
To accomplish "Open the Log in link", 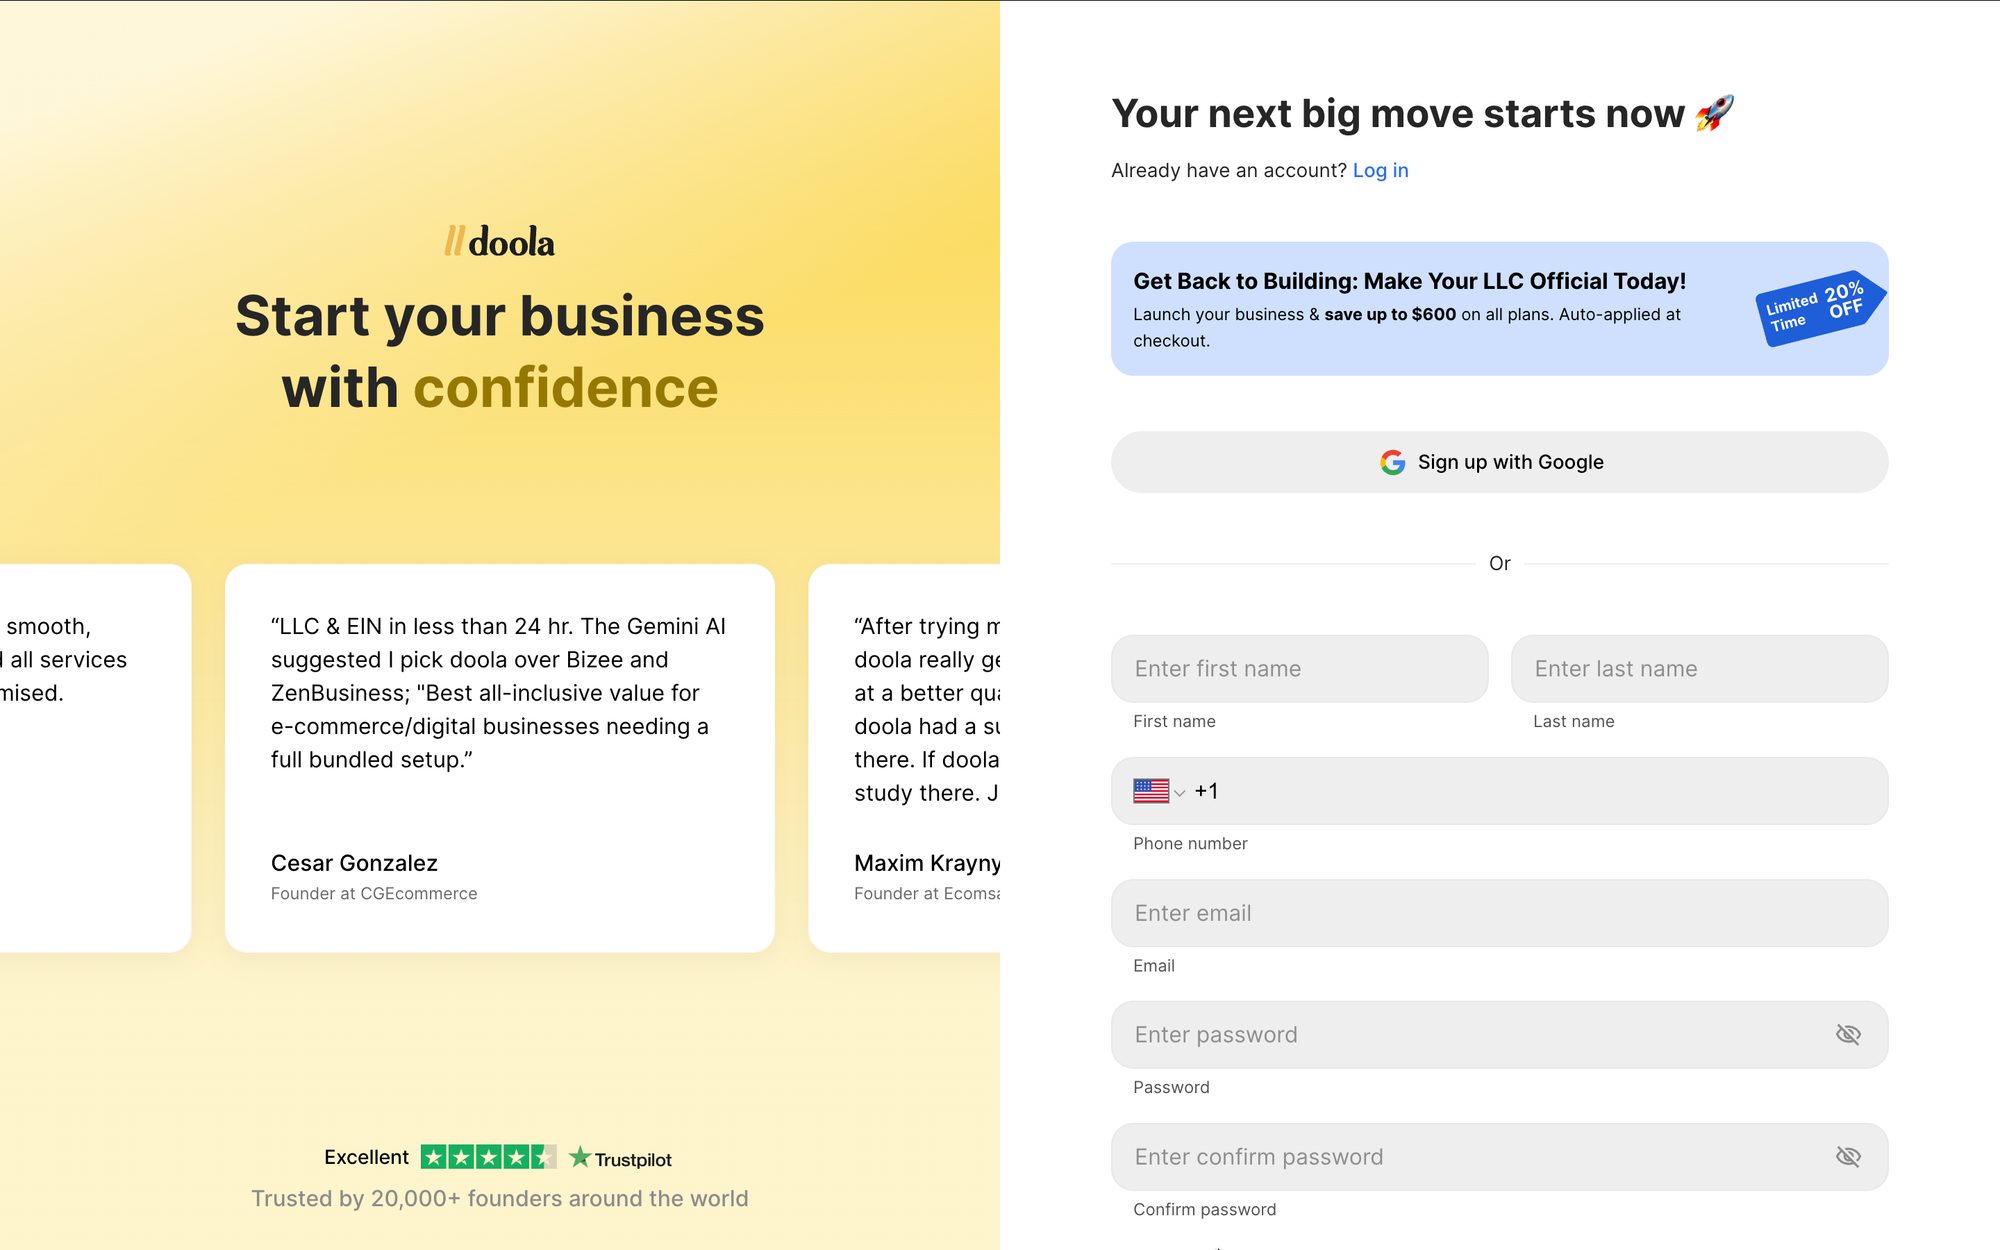I will [1380, 170].
